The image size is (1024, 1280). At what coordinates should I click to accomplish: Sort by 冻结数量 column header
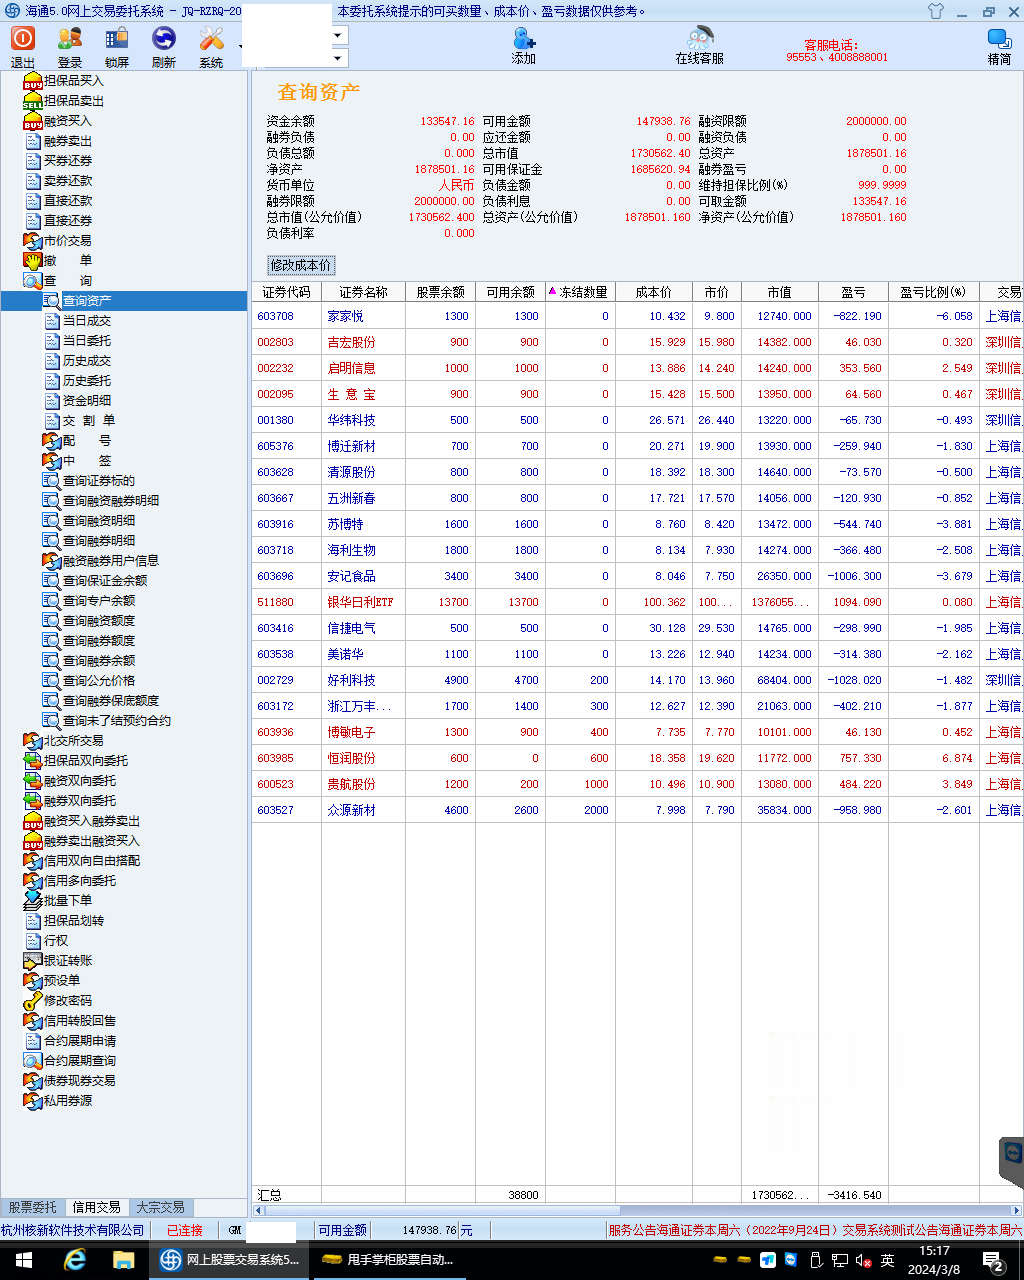(x=580, y=292)
